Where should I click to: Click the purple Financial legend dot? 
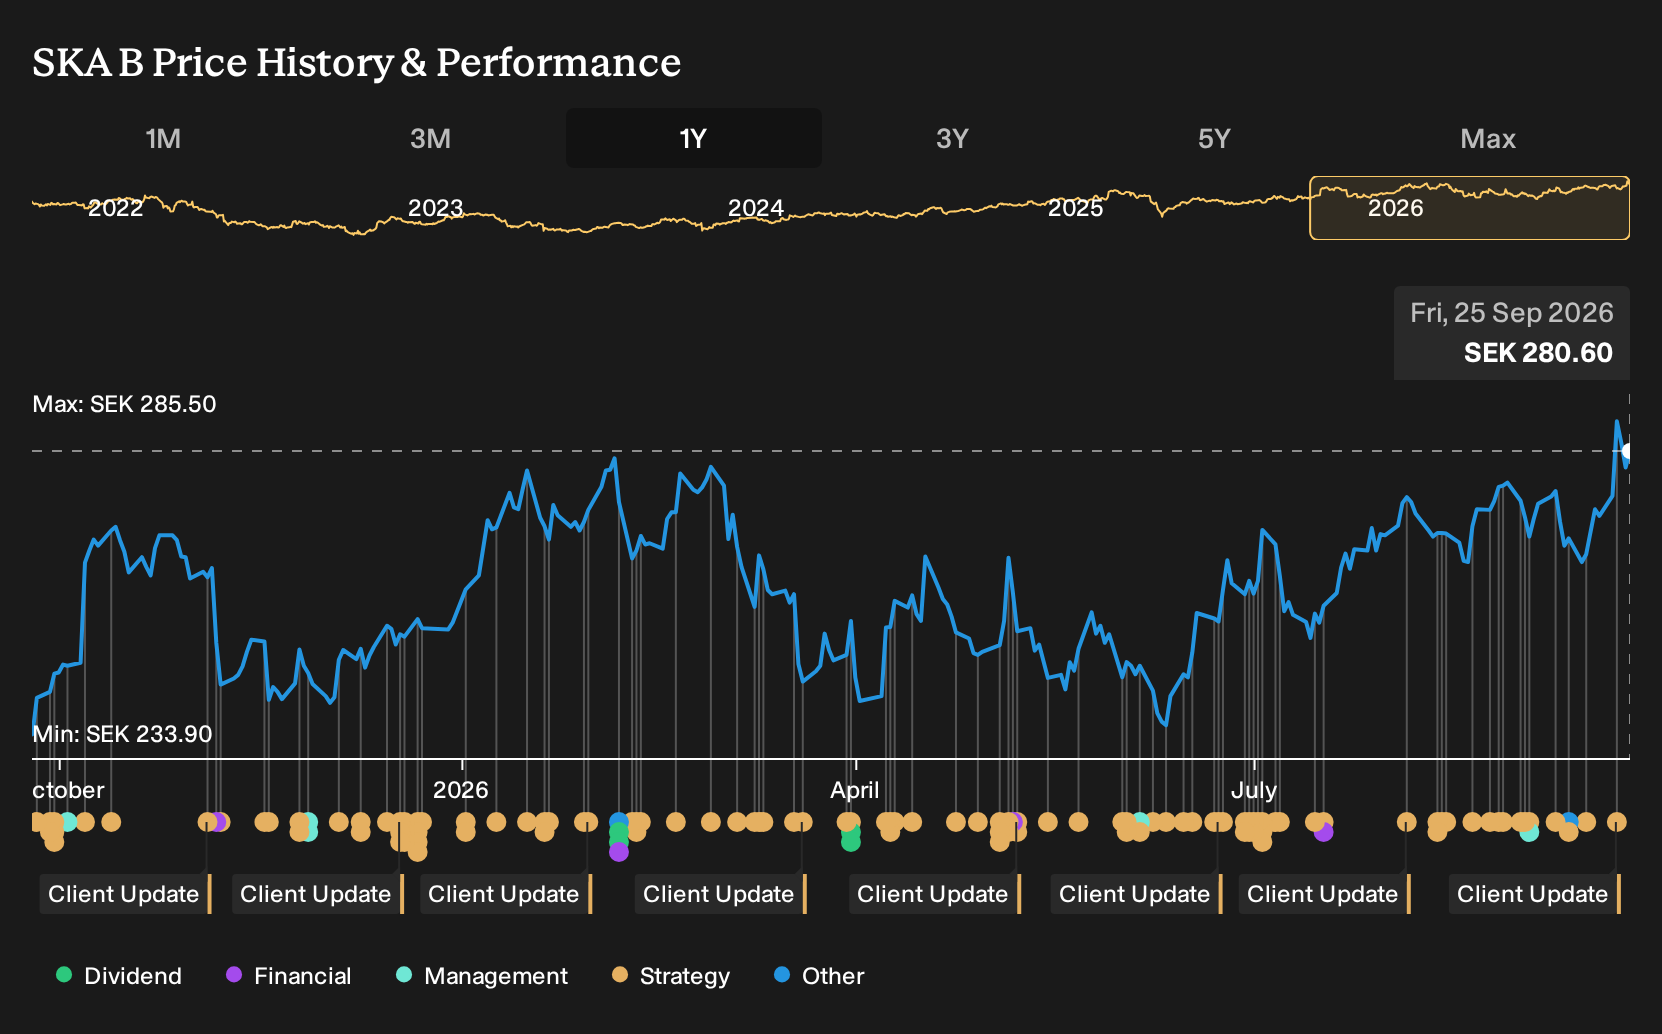point(234,975)
